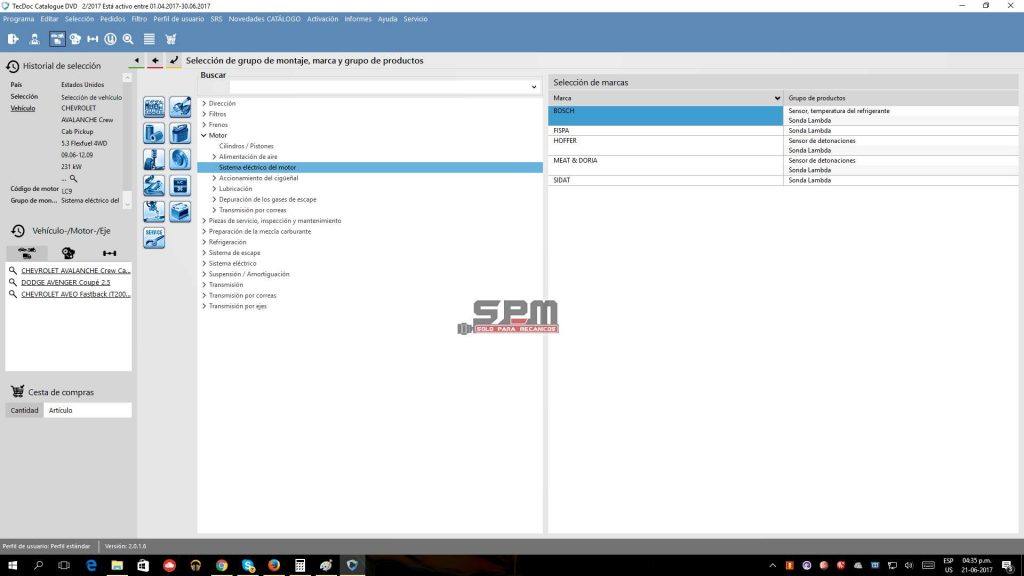Open Microsoft Edge from the taskbar
Screen dimensions: 1024x576
[91, 566]
